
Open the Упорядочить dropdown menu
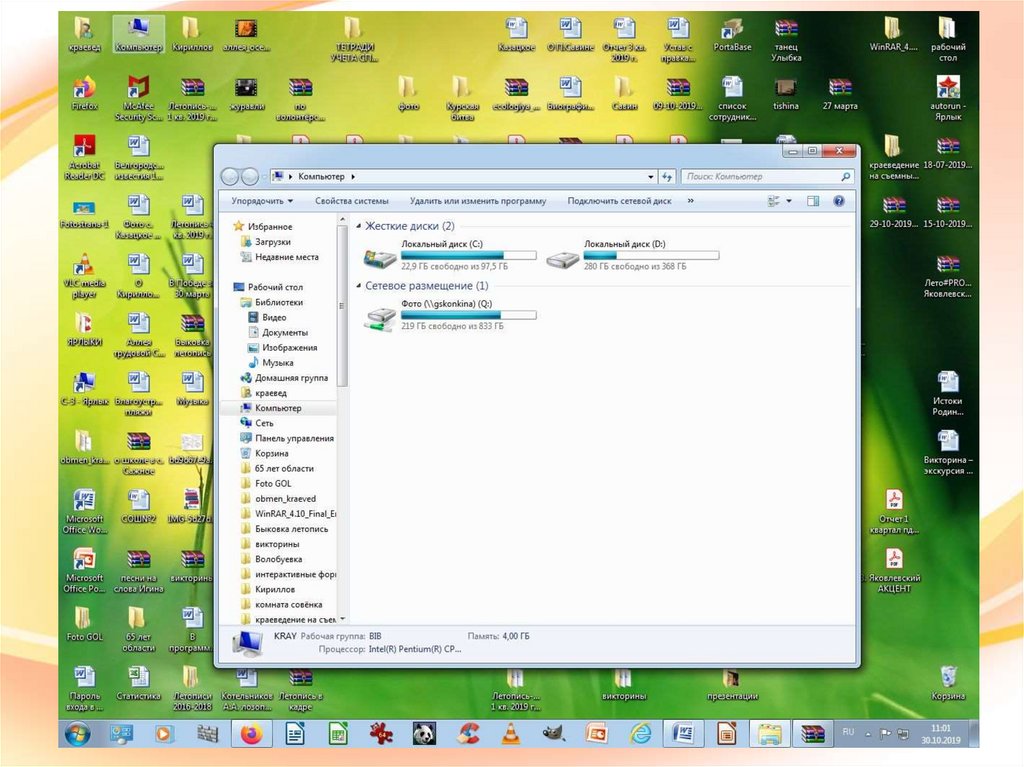[x=260, y=201]
